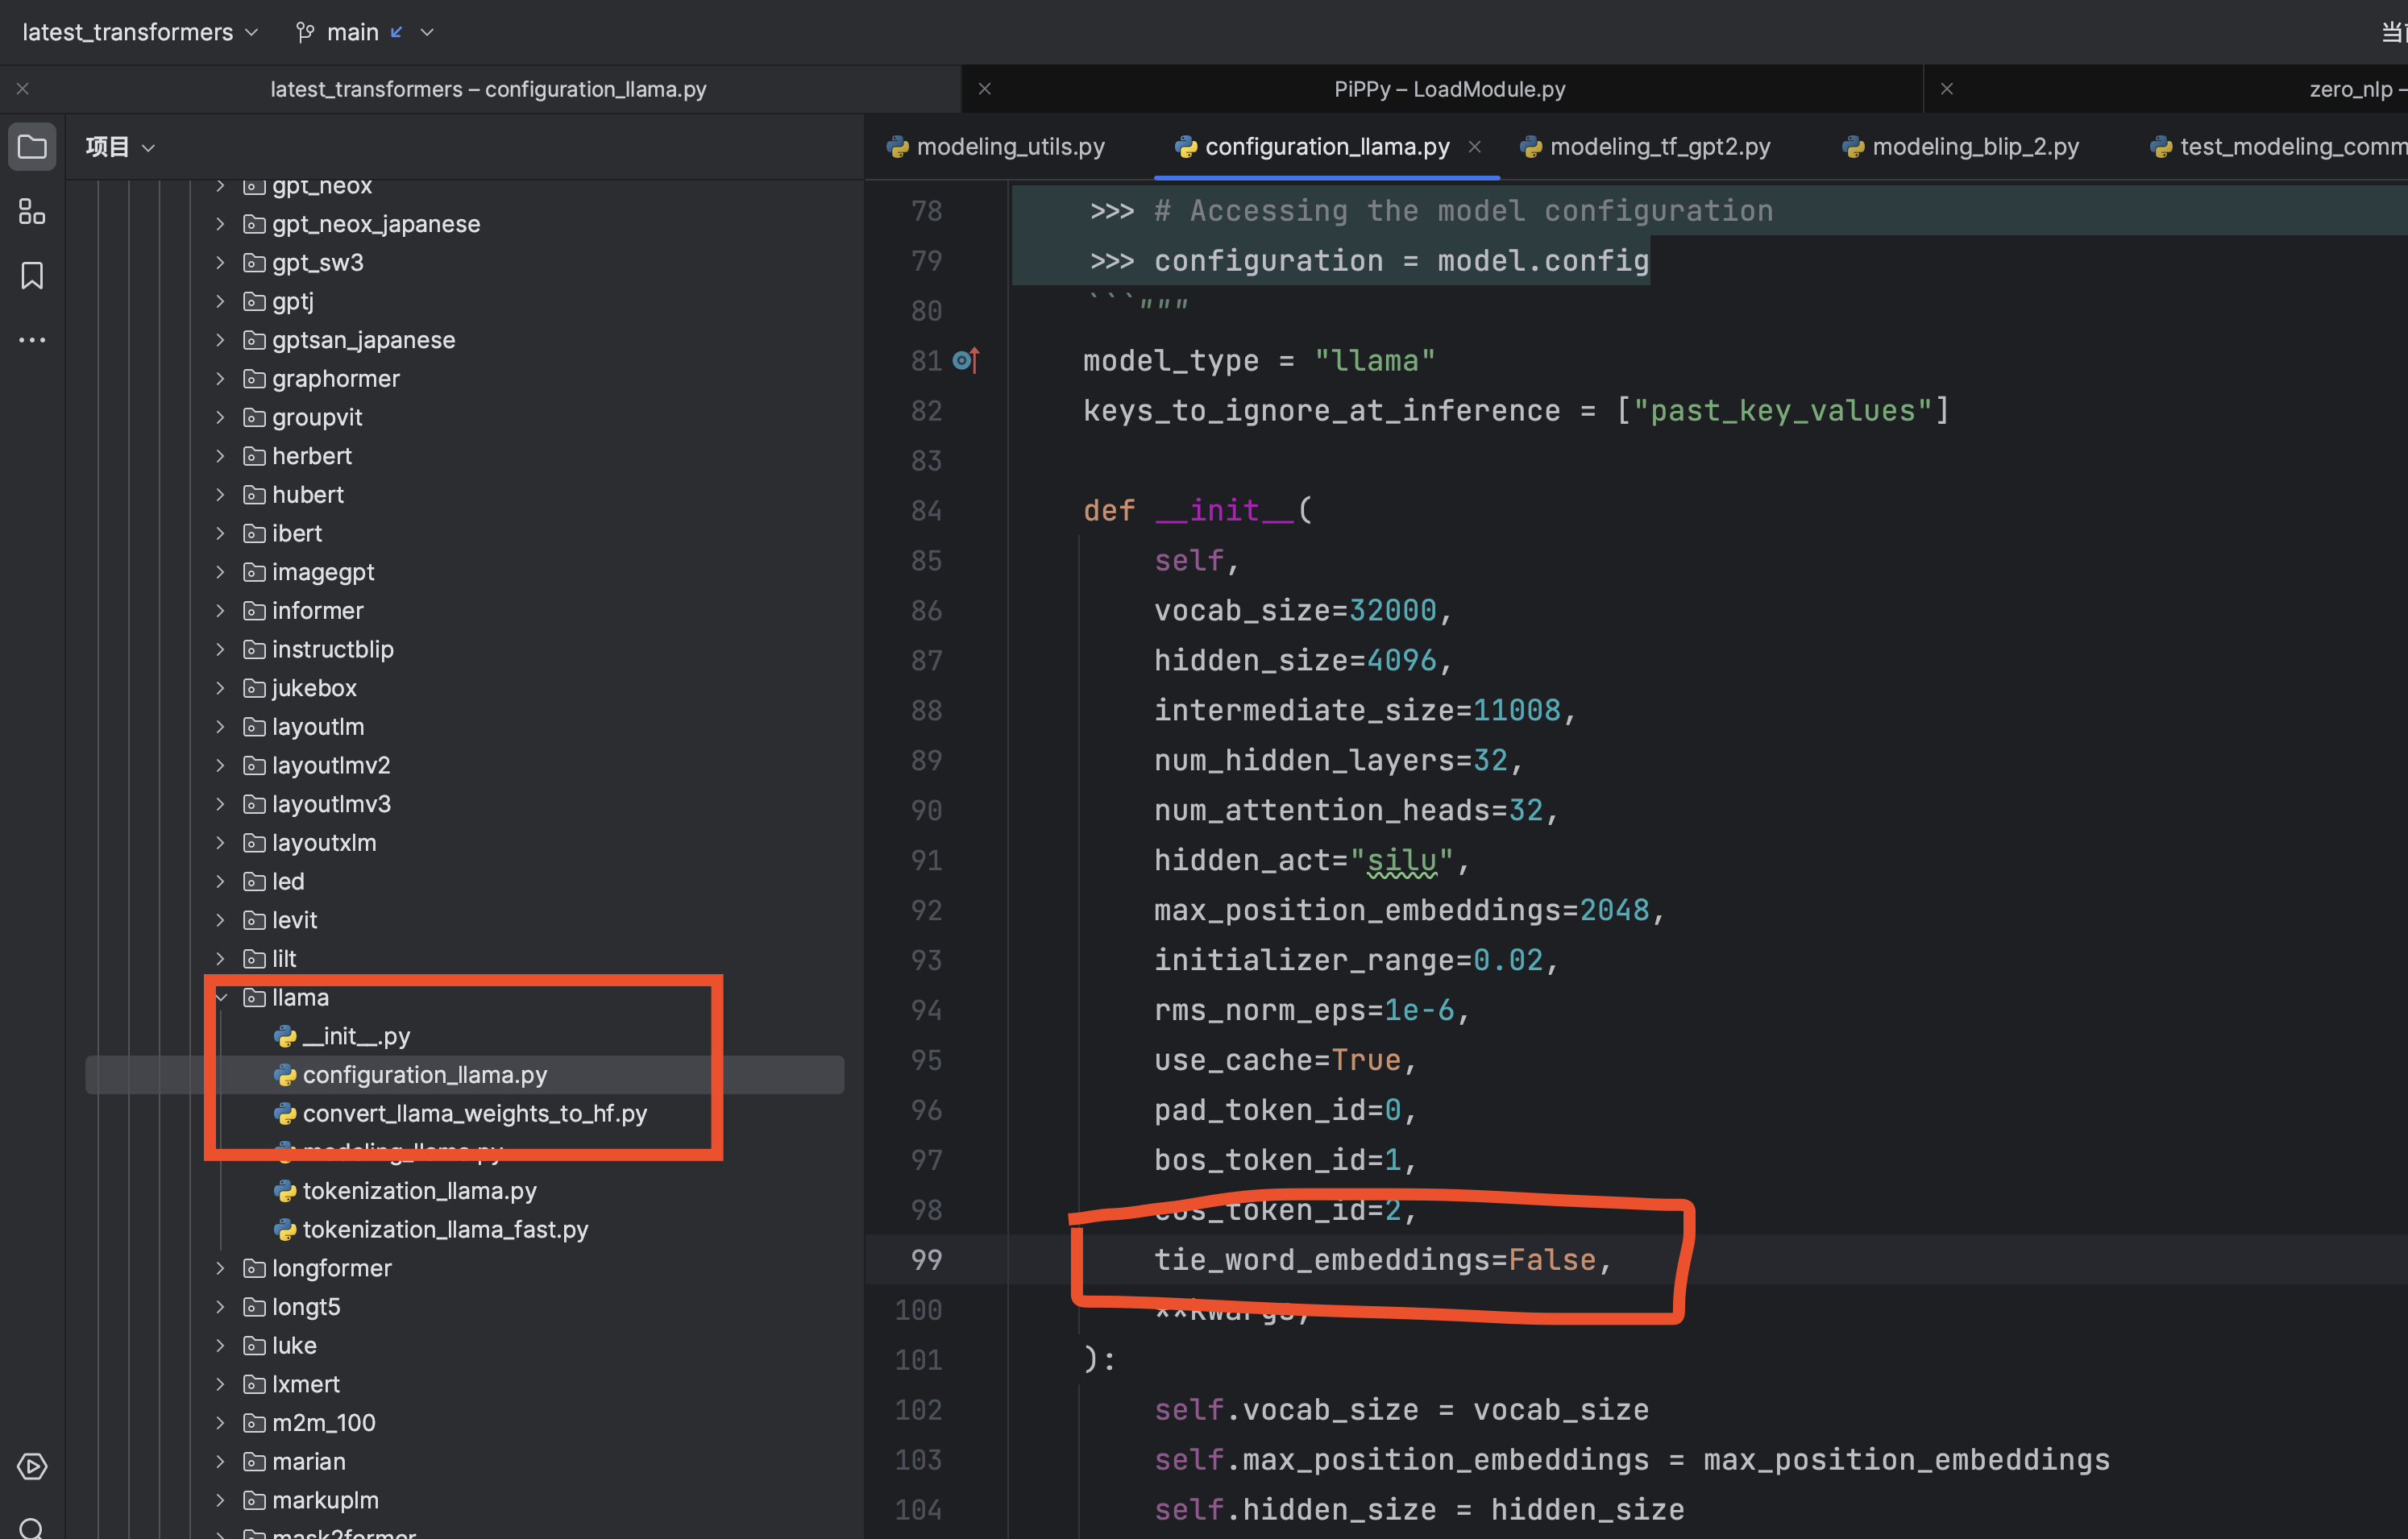Viewport: 2408px width, 1539px height.
Task: Click the incoming commits arrow next to main
Action: coord(397,32)
